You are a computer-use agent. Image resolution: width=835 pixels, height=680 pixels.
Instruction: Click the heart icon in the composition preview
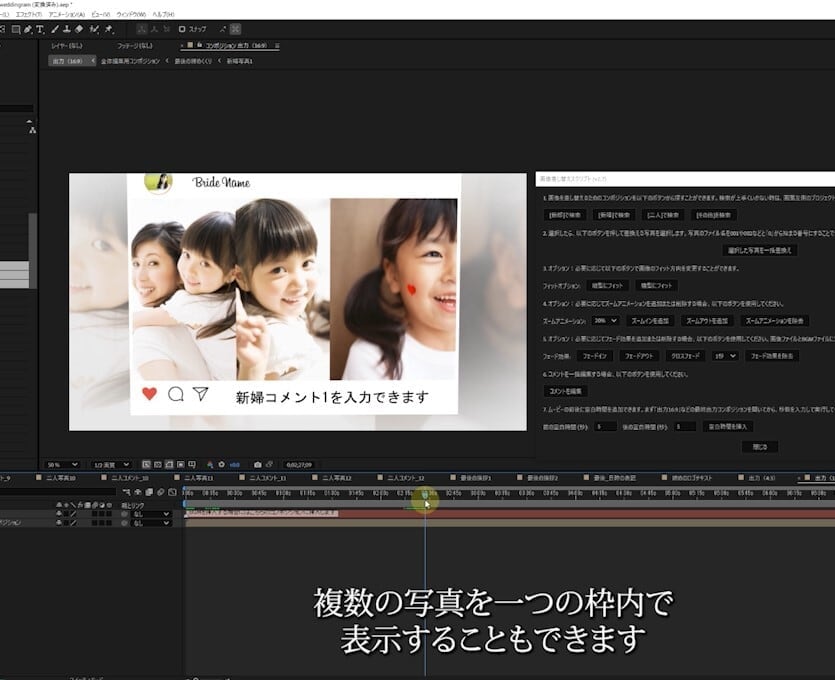click(x=150, y=394)
